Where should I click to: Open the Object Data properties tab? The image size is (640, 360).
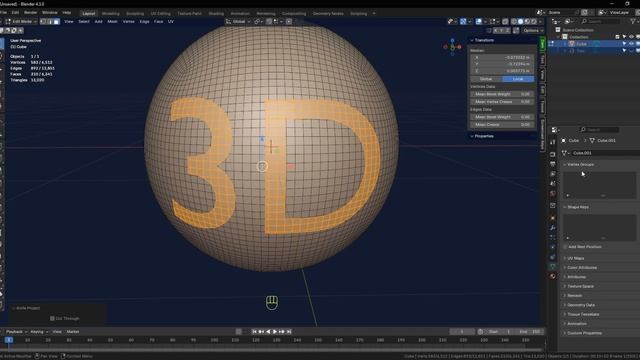tap(553, 266)
